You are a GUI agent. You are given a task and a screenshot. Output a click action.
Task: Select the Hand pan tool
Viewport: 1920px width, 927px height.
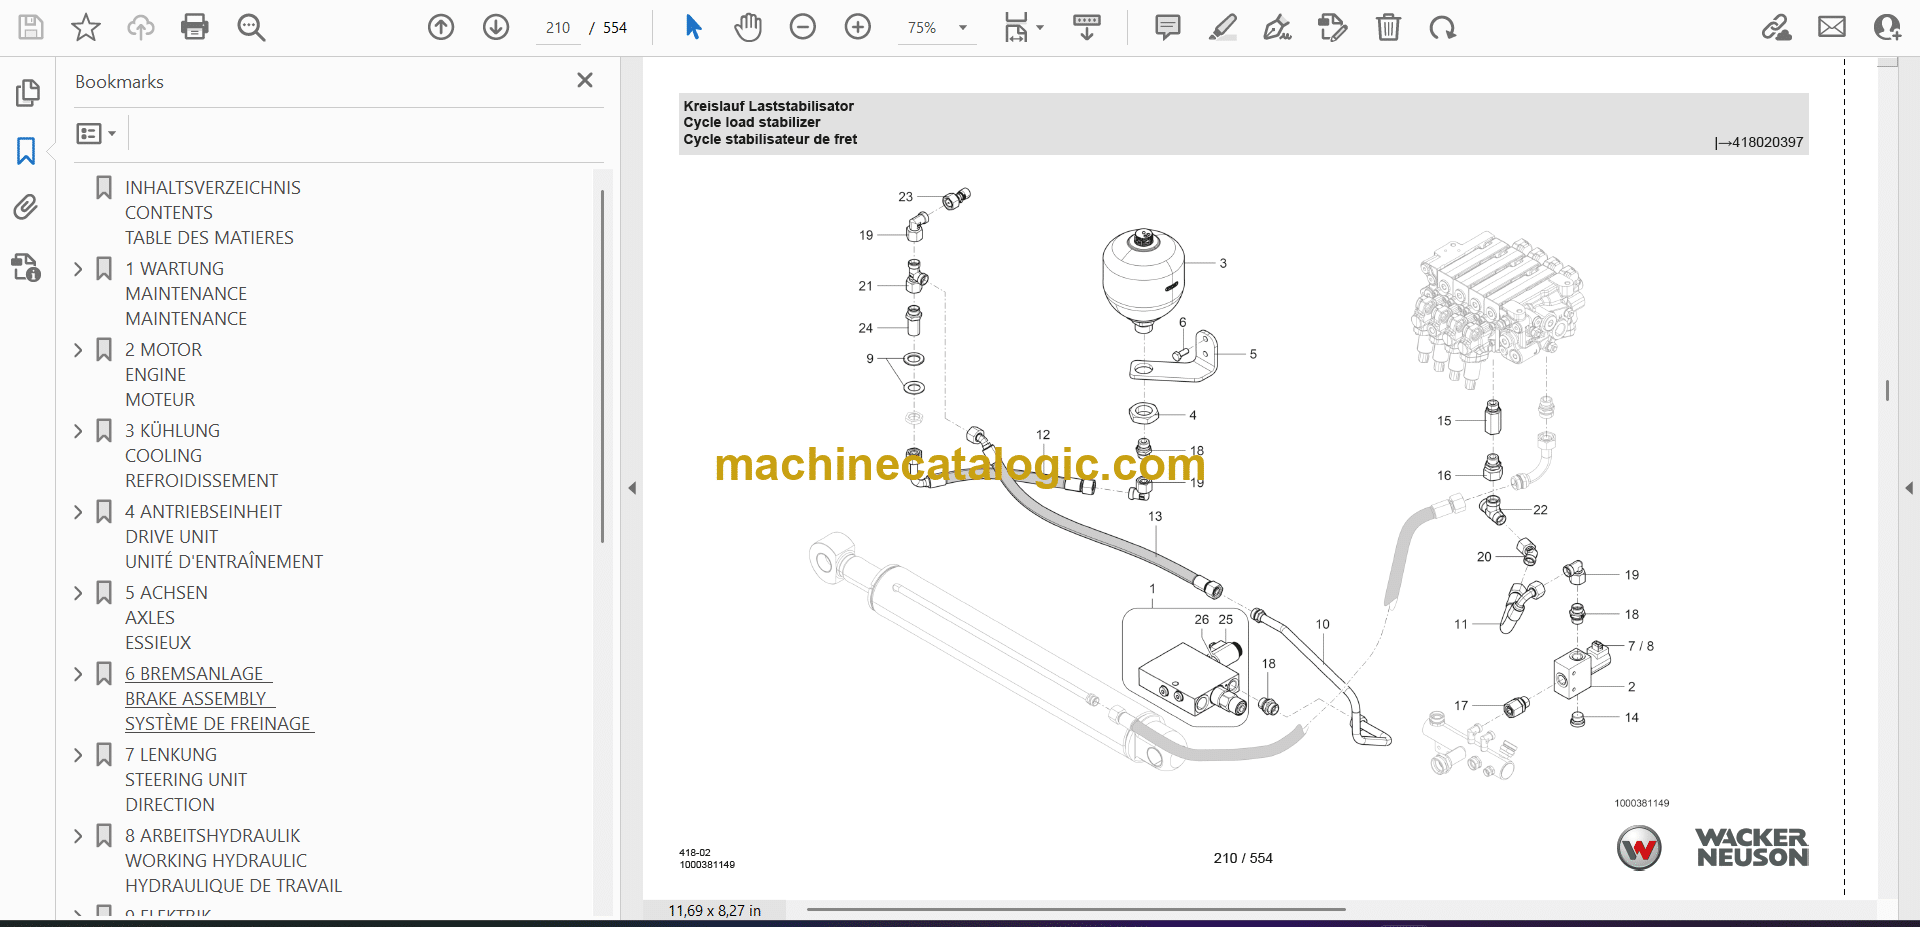point(747,27)
